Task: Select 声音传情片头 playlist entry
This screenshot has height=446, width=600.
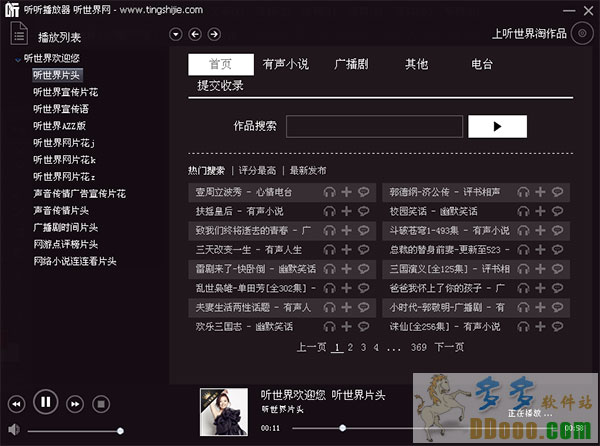Action: (61, 210)
